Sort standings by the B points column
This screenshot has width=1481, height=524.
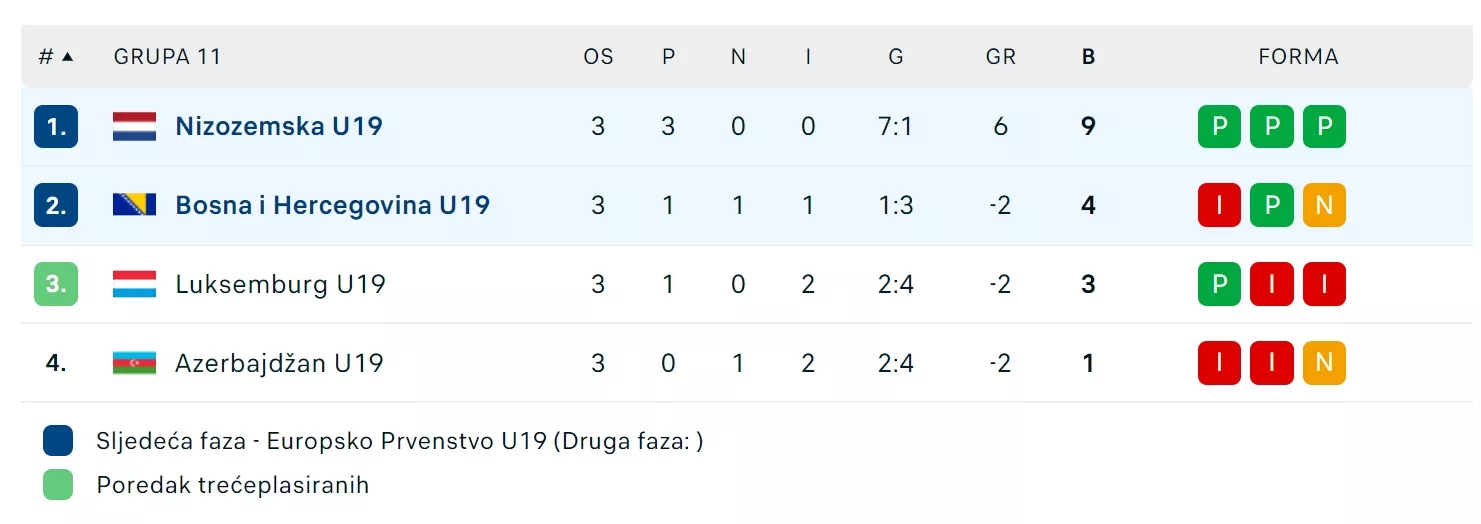click(x=1088, y=57)
